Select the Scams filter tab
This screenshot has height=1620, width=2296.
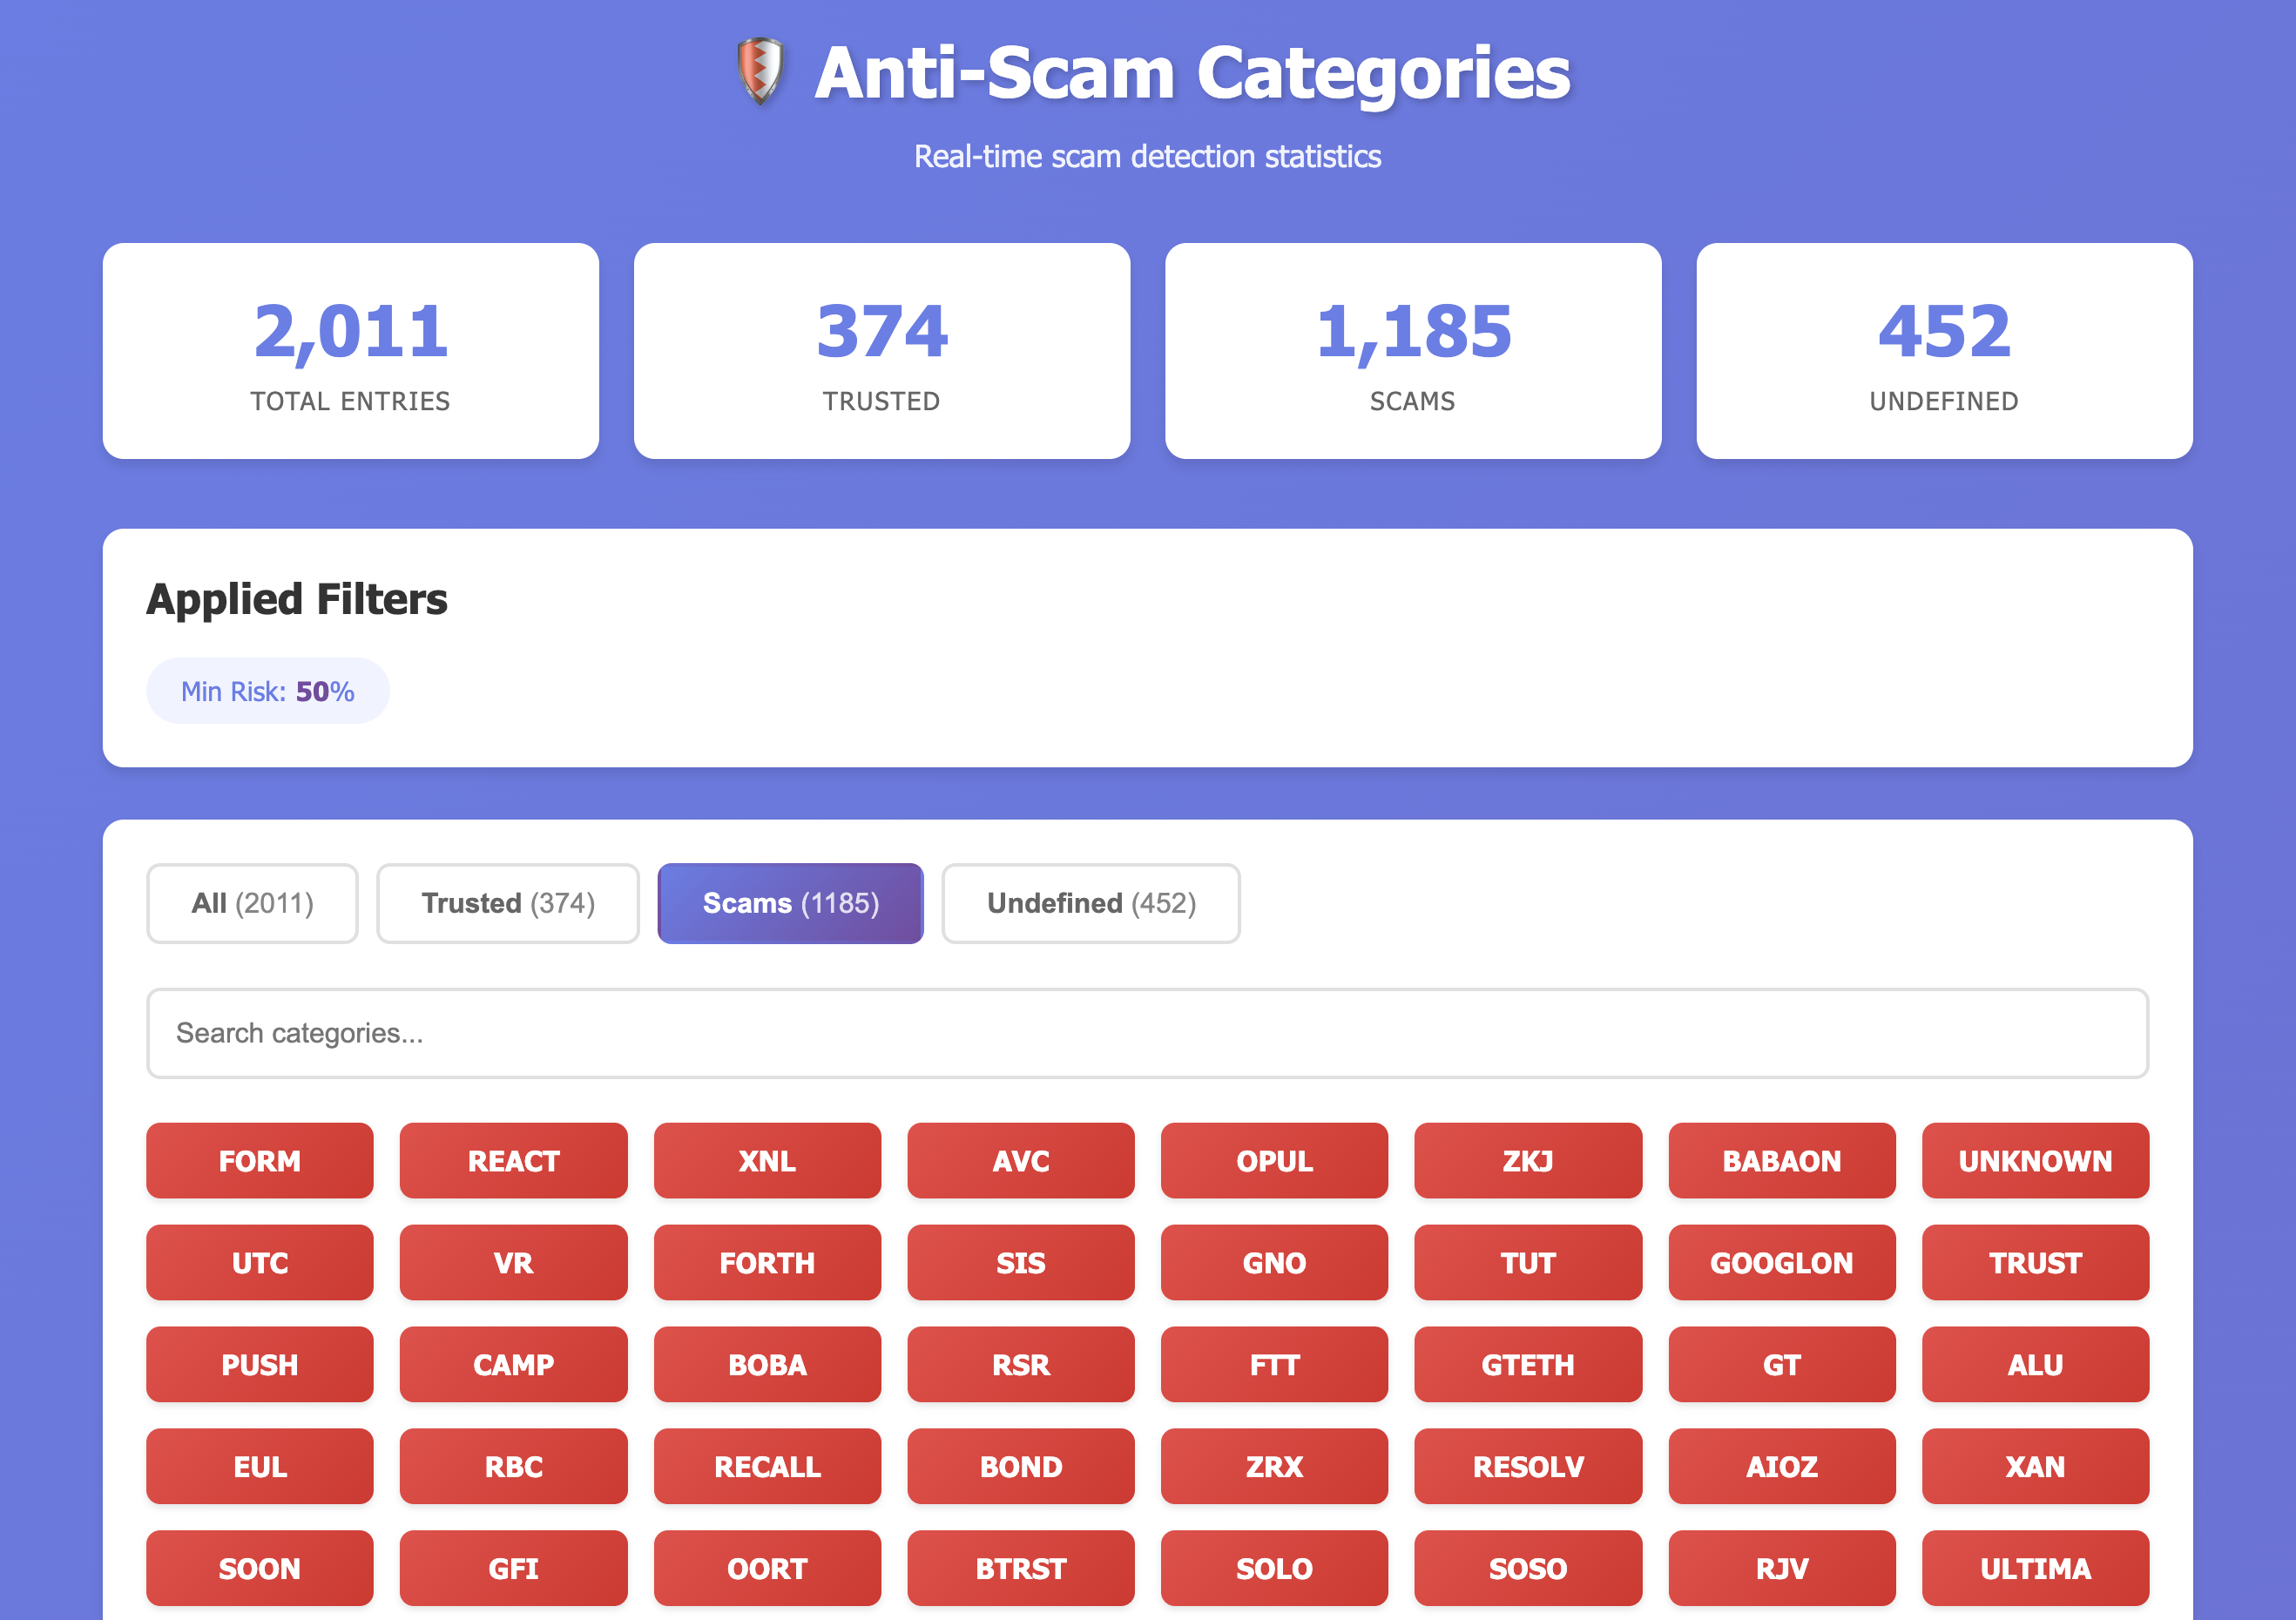(790, 903)
